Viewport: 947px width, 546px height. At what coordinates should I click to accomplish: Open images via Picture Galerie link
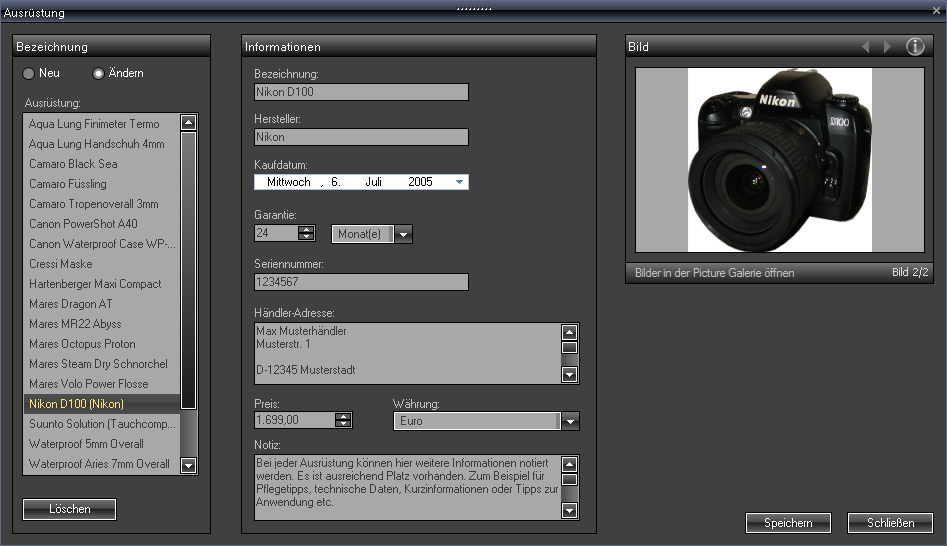point(714,272)
